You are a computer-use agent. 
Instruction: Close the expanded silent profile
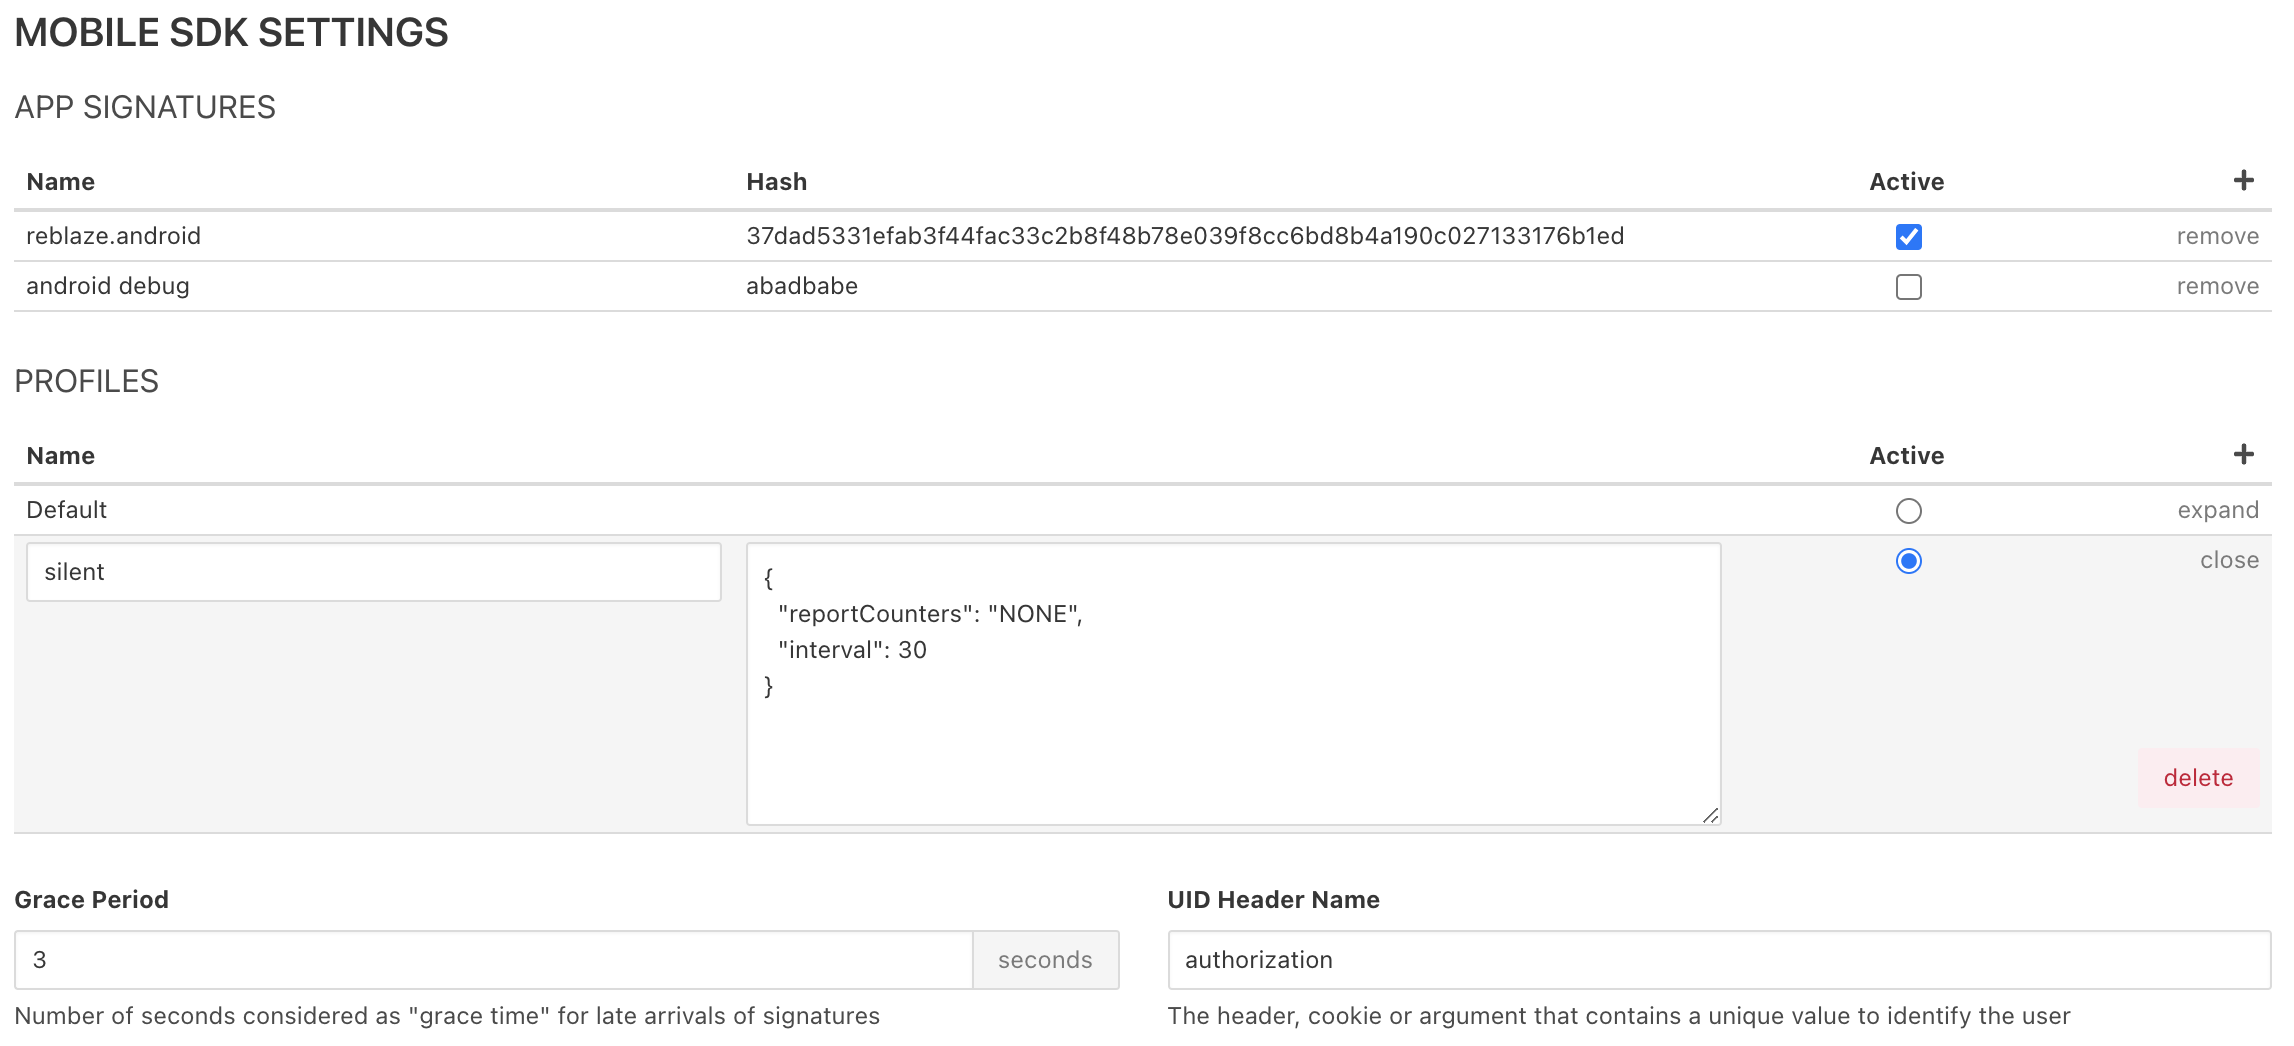tap(2228, 560)
